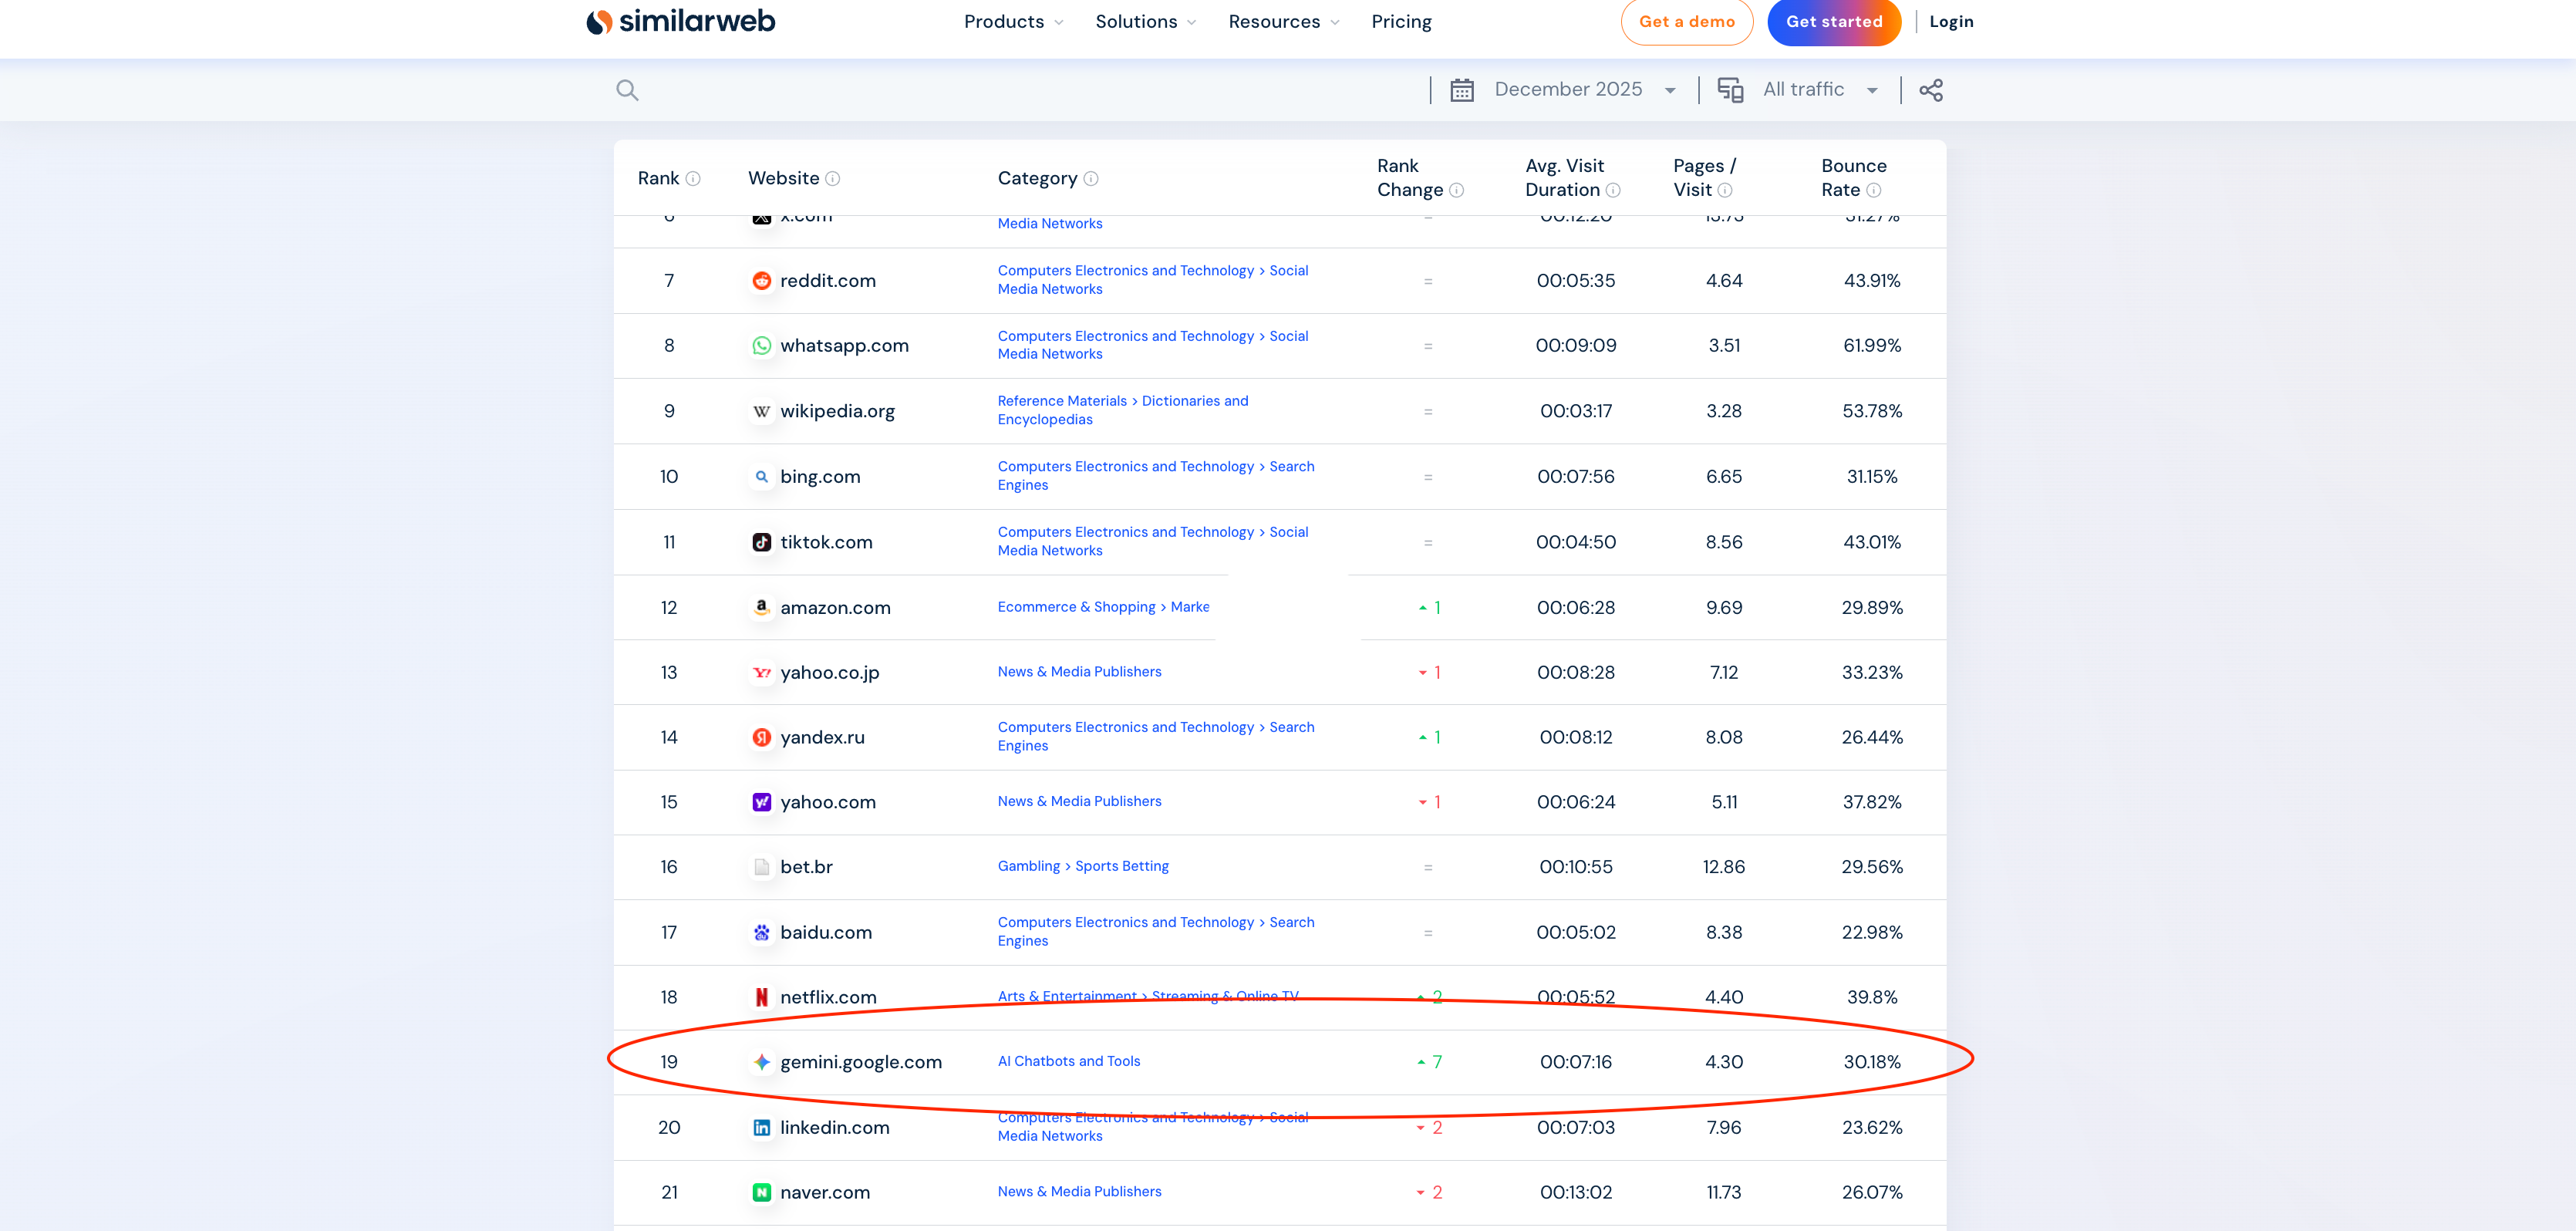The image size is (2576, 1231).
Task: Click the yahoo.co.jp favicon
Action: point(762,673)
